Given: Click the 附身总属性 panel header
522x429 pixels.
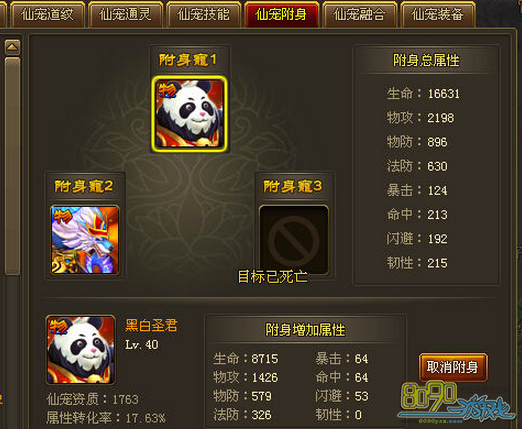Looking at the screenshot, I should 426,60.
